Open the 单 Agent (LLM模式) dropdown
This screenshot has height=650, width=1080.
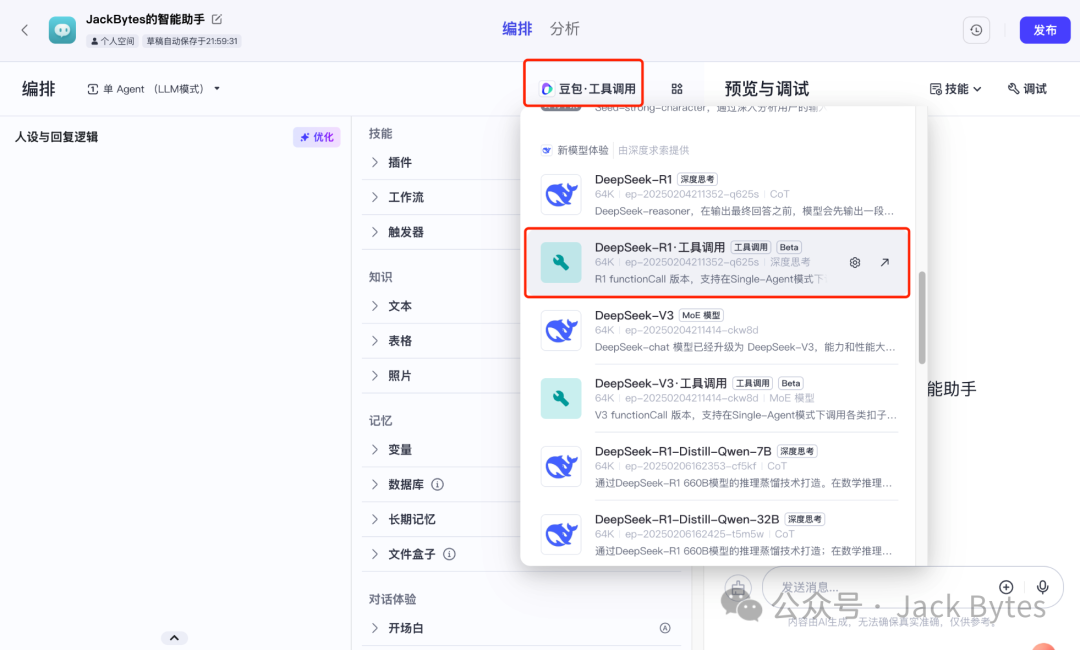pos(154,89)
